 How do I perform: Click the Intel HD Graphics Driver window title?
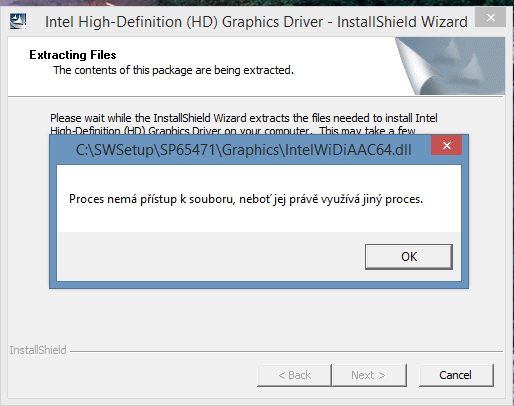[x=256, y=22]
